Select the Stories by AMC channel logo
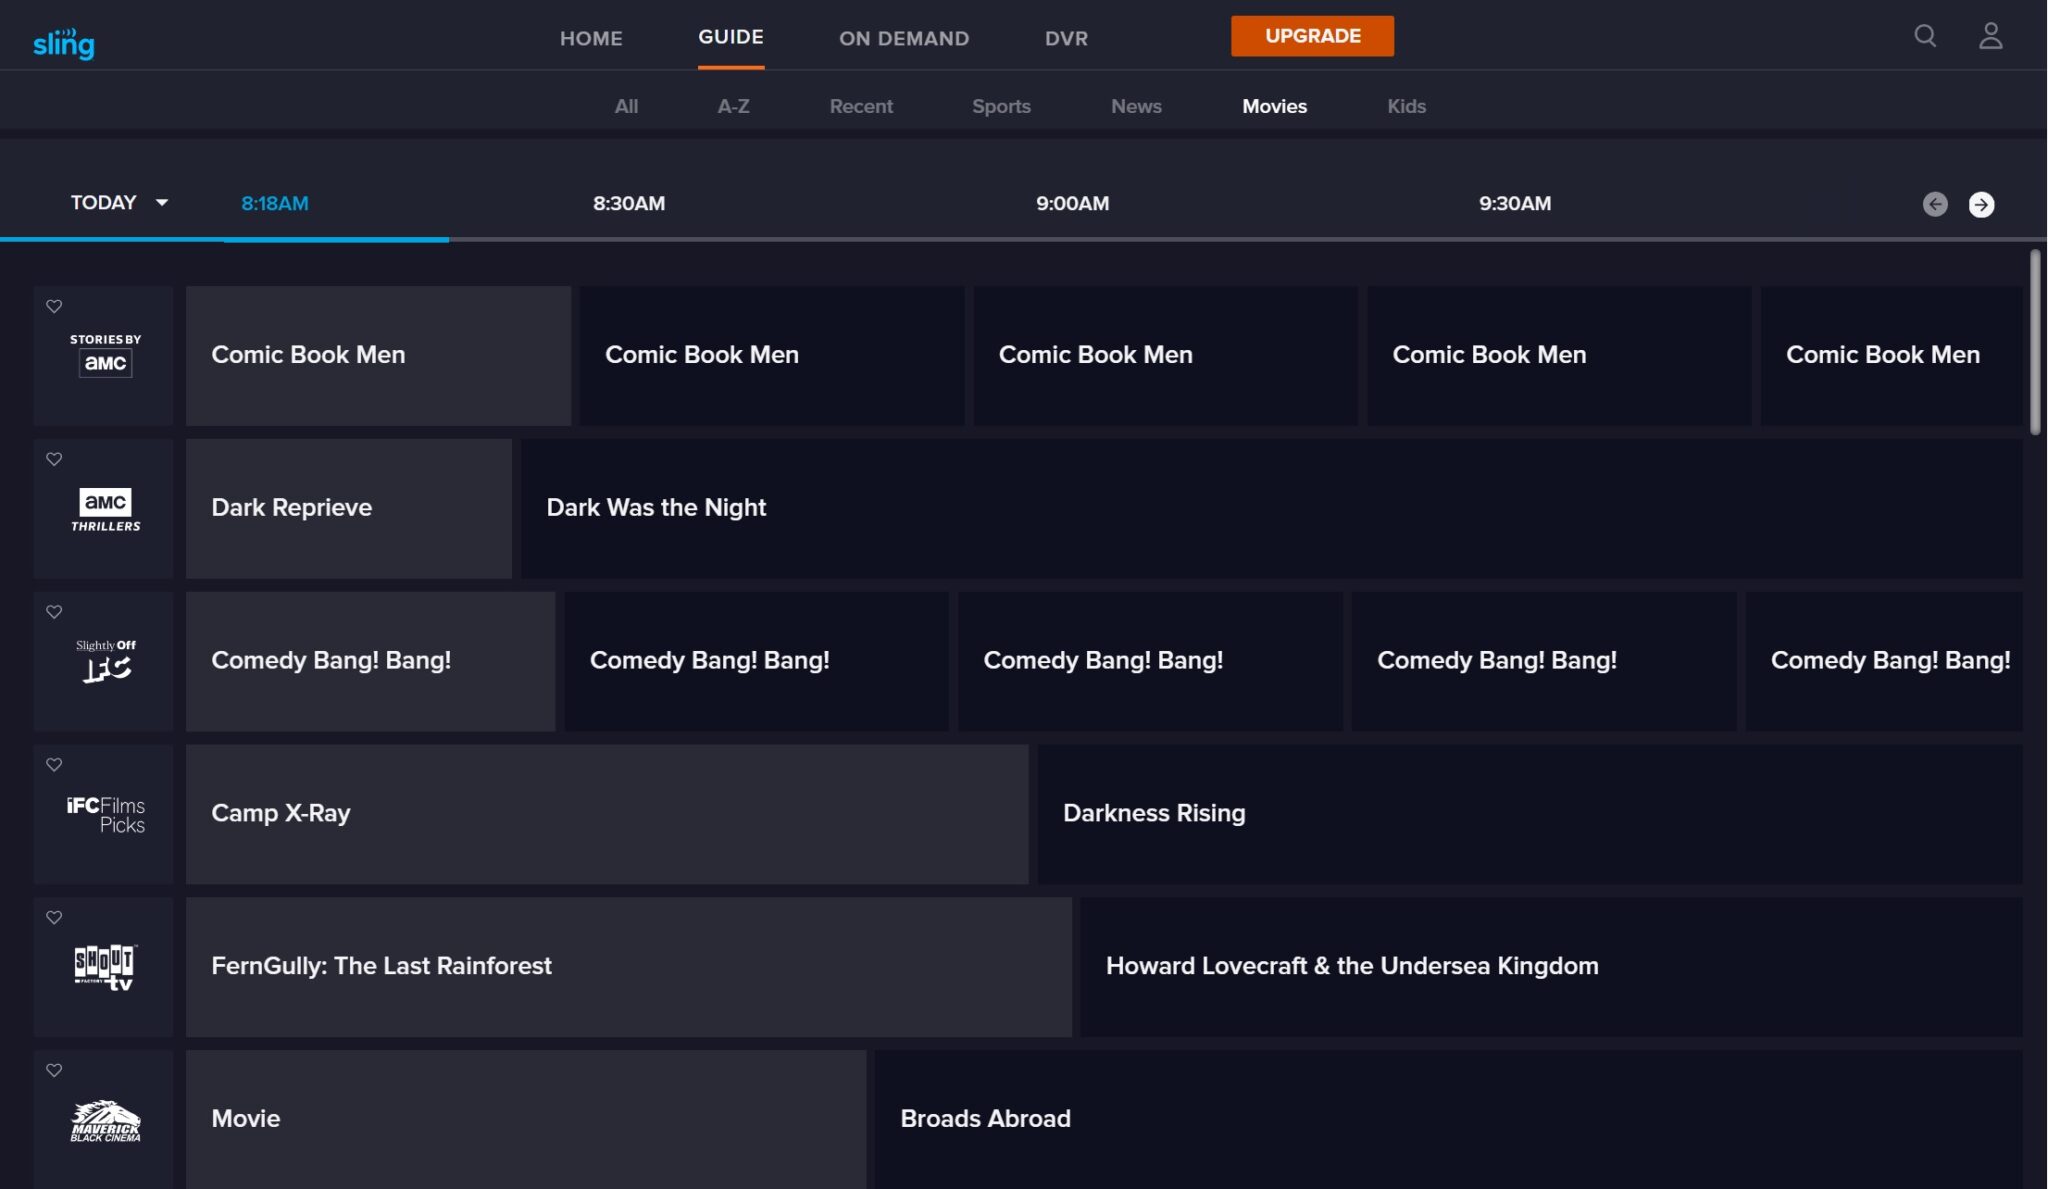The height and width of the screenshot is (1189, 2048). click(105, 356)
